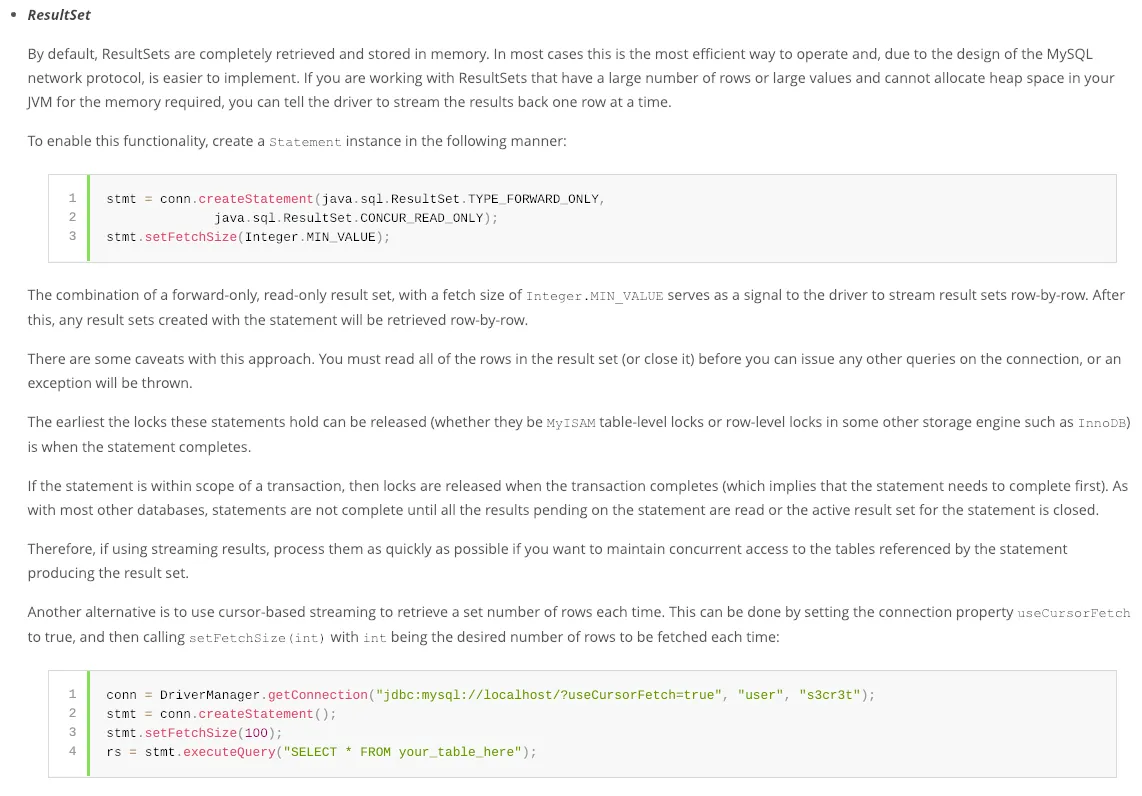Viewport: 1142px width, 796px height.
Task: Click the jdbc:mysql://localhost connection string
Action: click(x=548, y=695)
